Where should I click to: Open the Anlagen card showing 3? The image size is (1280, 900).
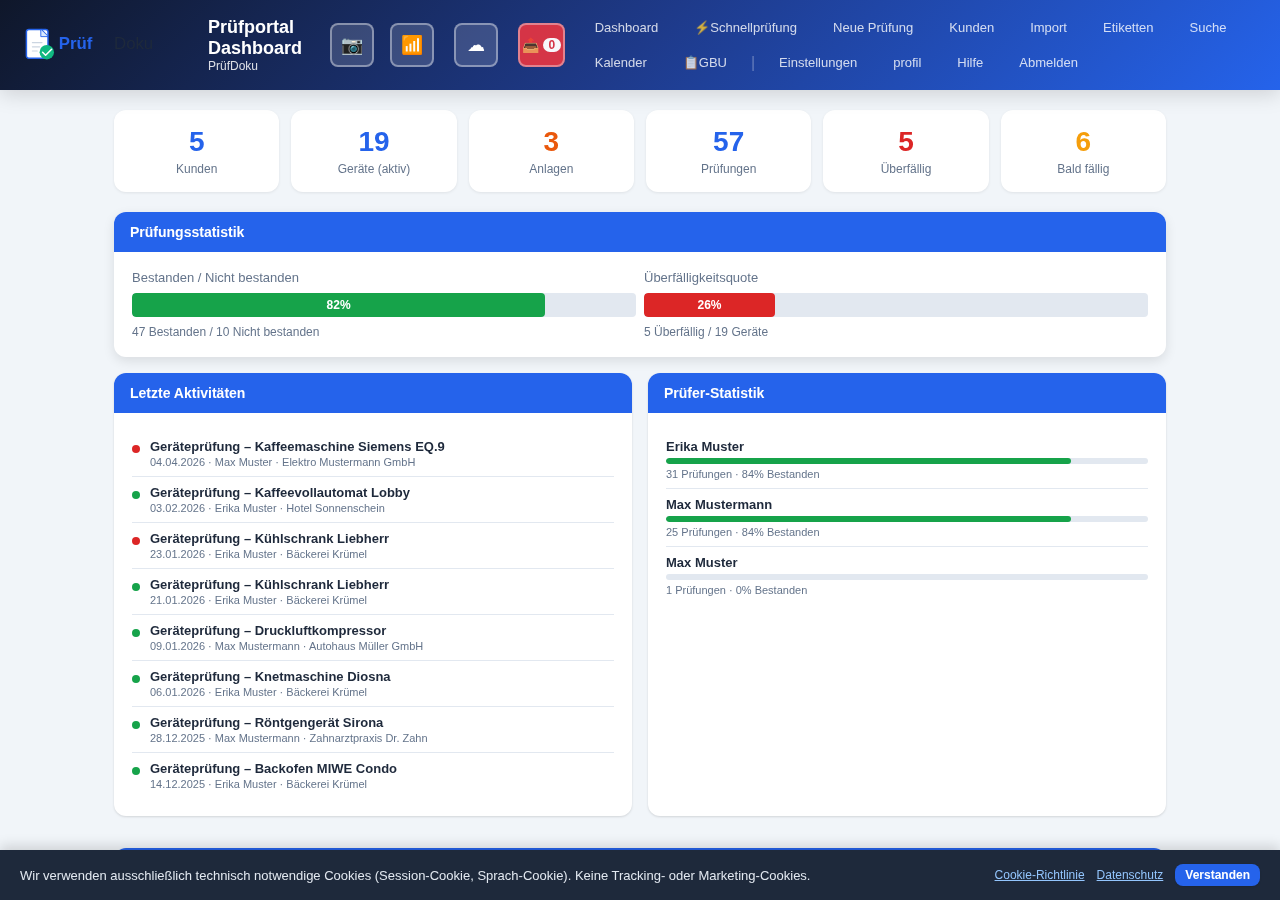(x=551, y=151)
